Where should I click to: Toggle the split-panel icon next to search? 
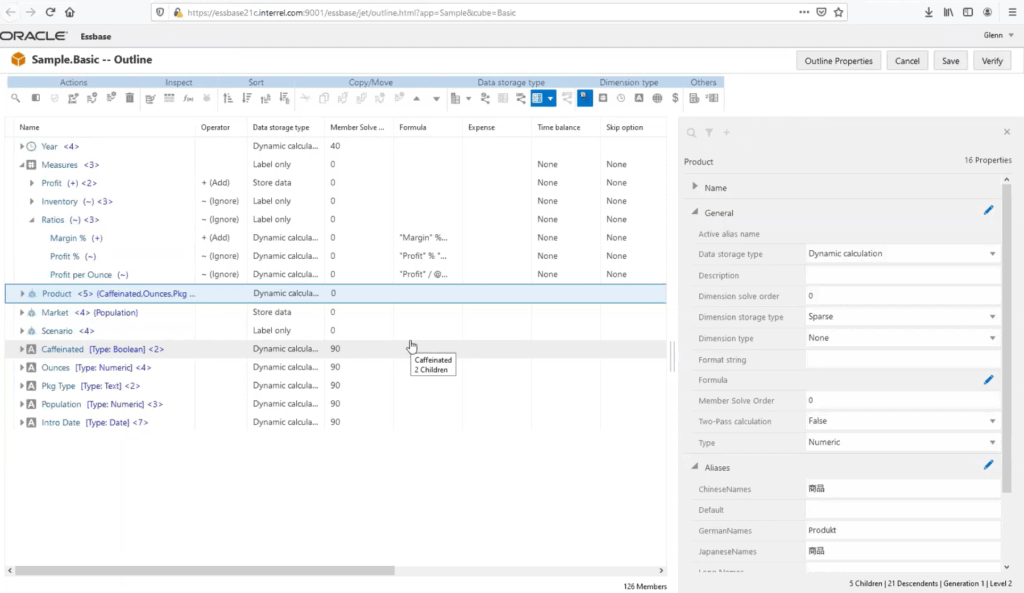point(35,98)
